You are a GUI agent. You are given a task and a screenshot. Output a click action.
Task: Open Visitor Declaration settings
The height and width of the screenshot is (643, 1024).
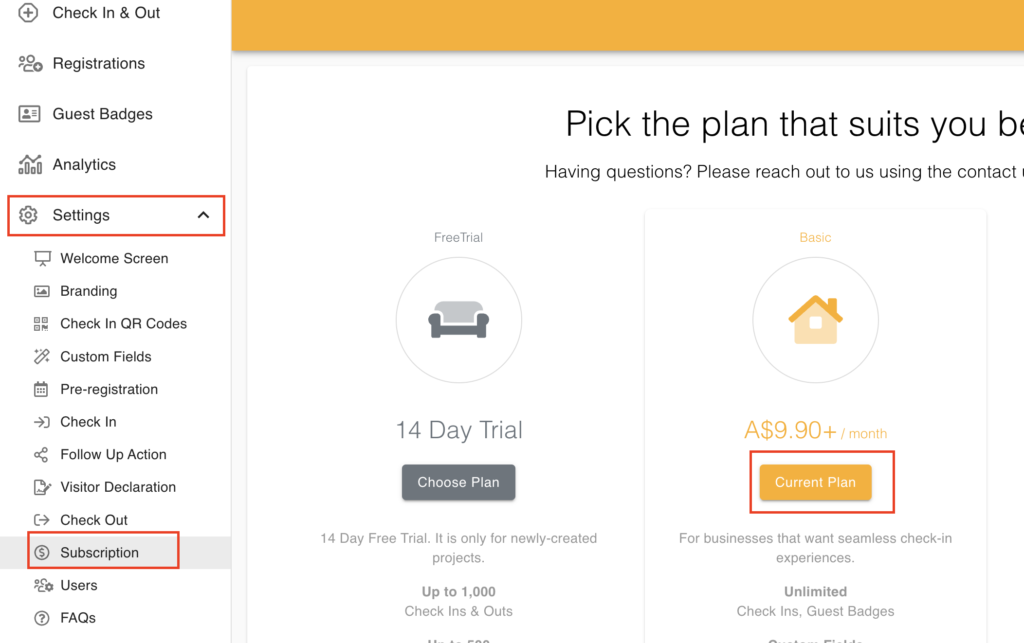click(117, 487)
